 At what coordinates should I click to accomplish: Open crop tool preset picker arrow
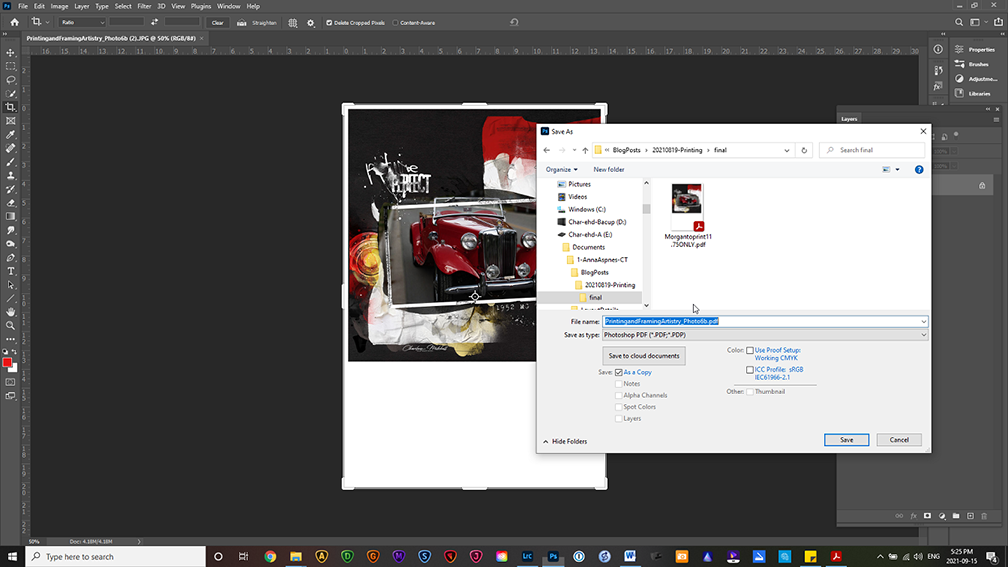[x=48, y=22]
